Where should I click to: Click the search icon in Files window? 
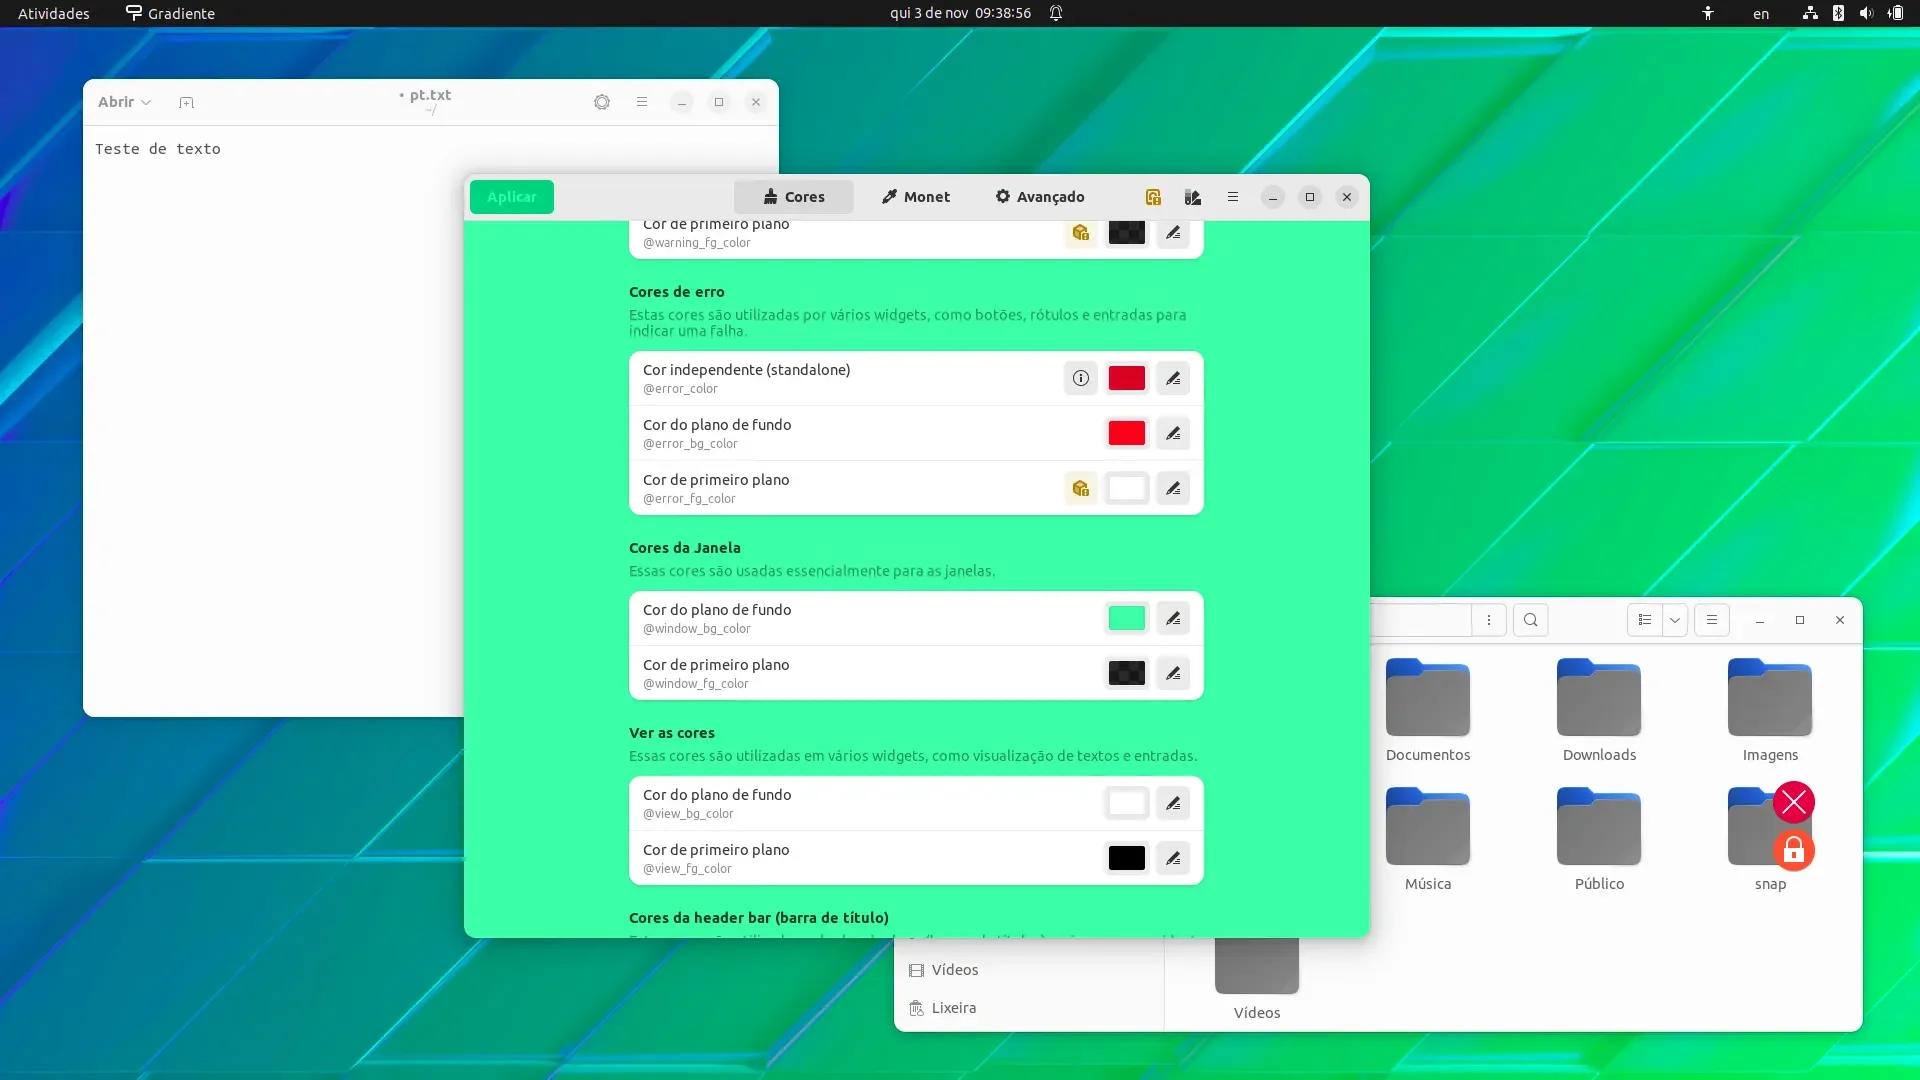pyautogui.click(x=1530, y=620)
